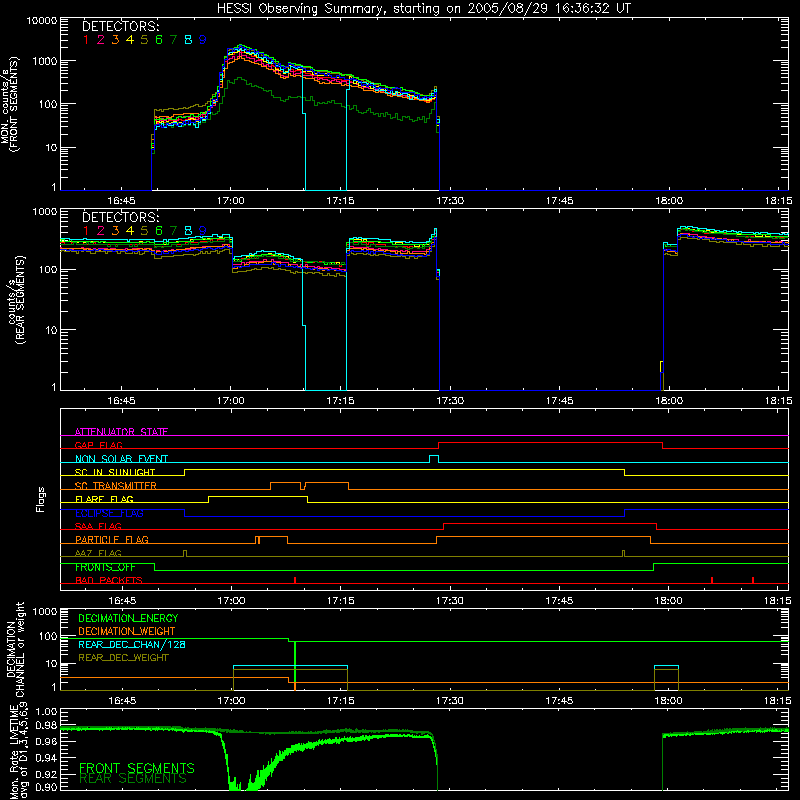Click 17:30 tick label of the Flags plot

(450, 601)
